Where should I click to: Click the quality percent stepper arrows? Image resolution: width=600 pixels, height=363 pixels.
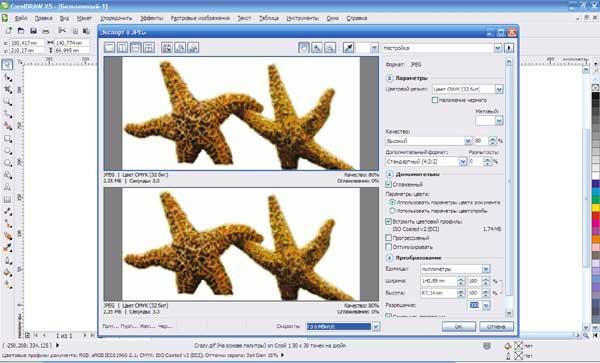pos(492,141)
